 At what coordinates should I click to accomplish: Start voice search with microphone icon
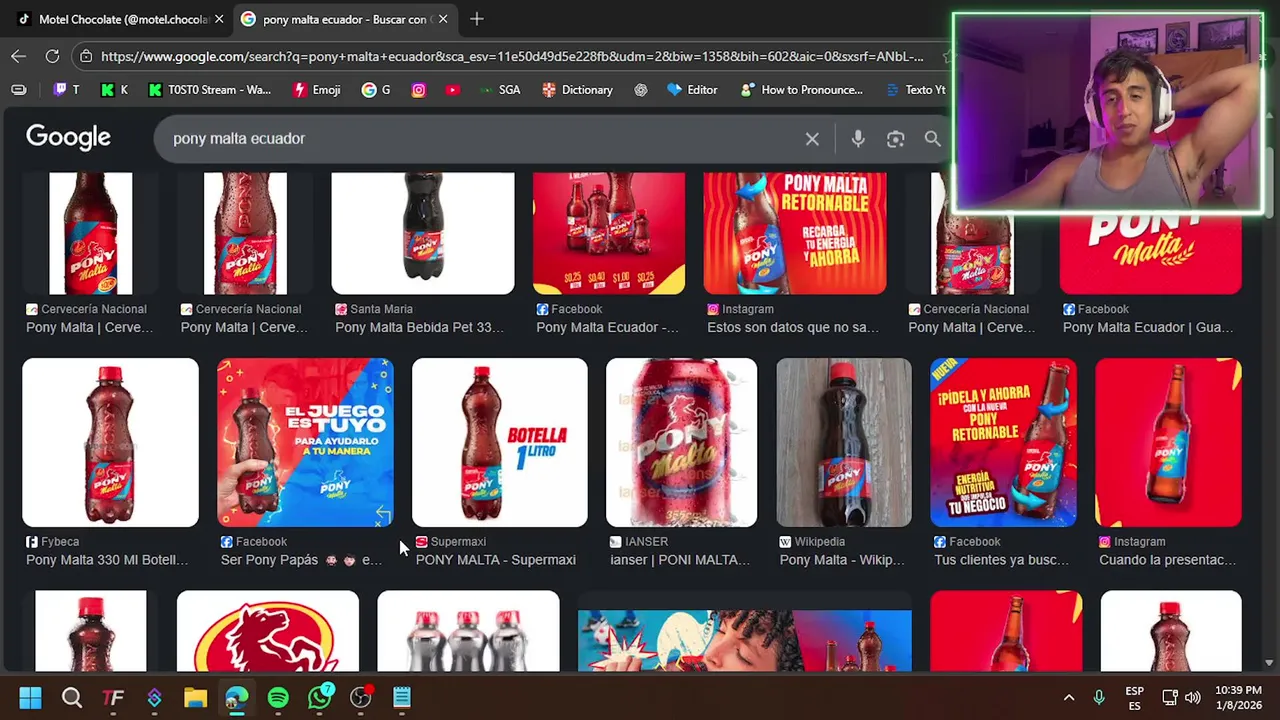858,139
